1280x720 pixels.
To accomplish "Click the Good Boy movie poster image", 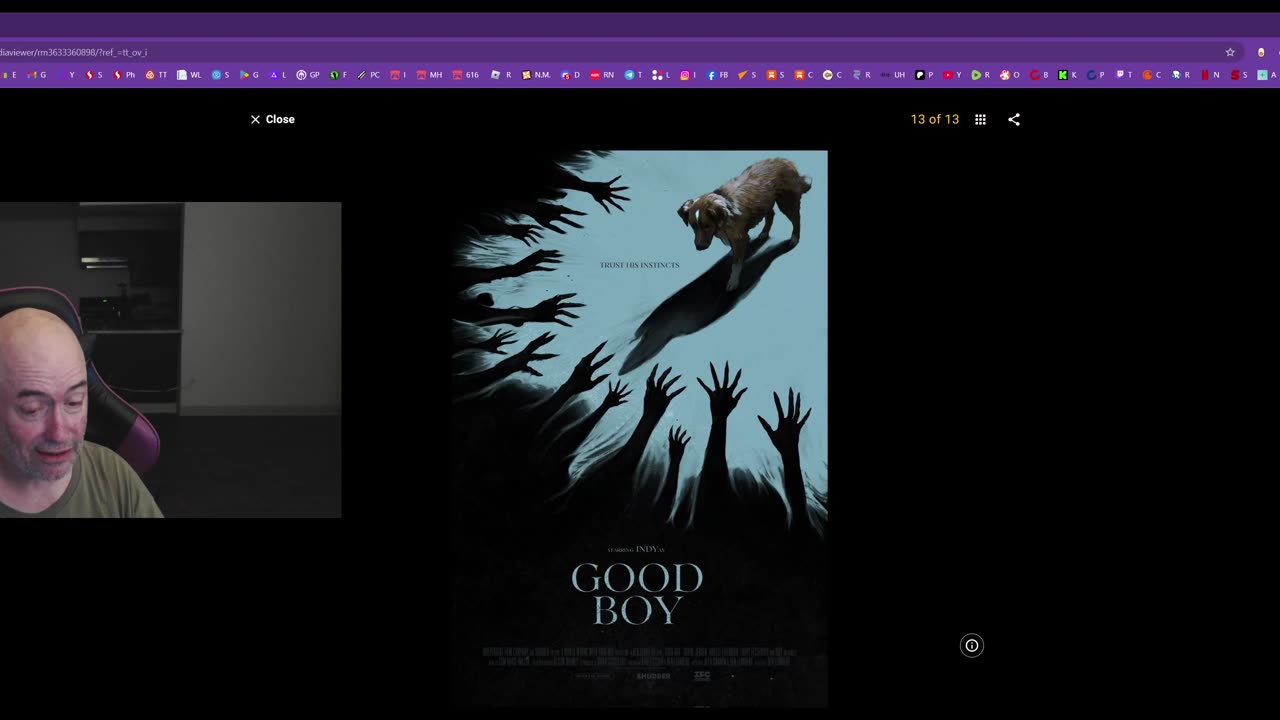I will tap(639, 429).
